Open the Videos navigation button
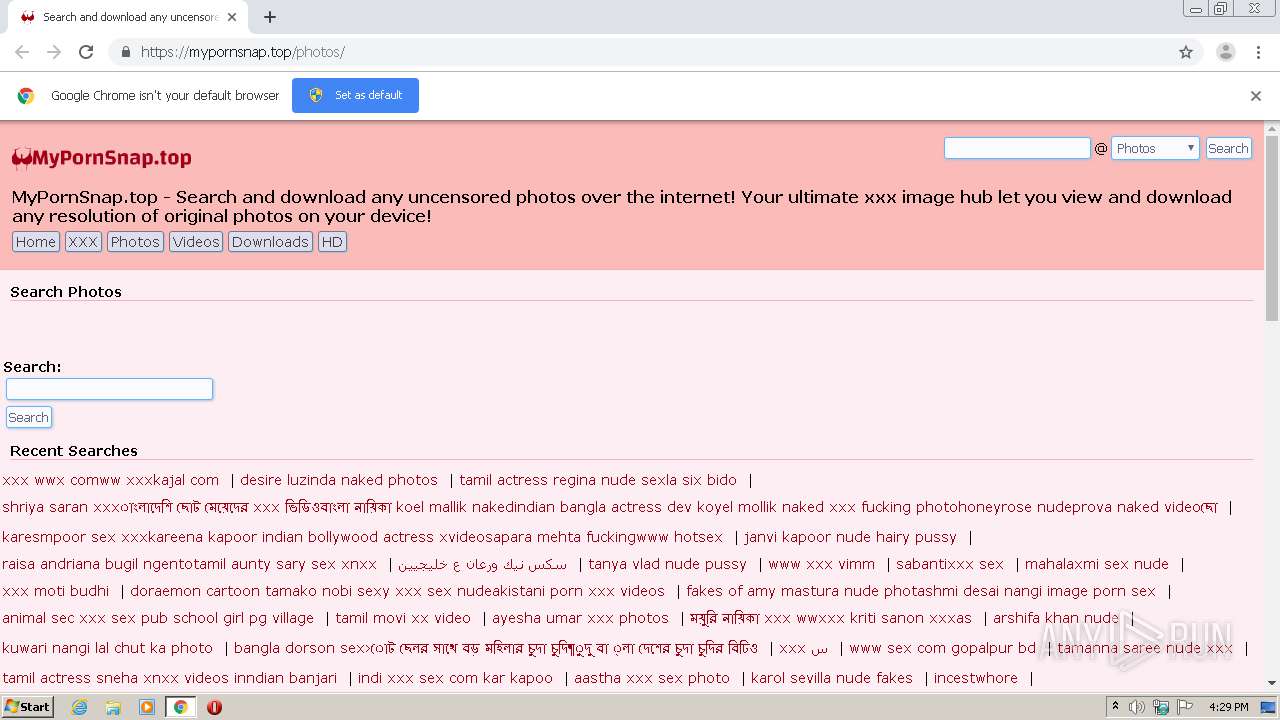 (x=196, y=242)
